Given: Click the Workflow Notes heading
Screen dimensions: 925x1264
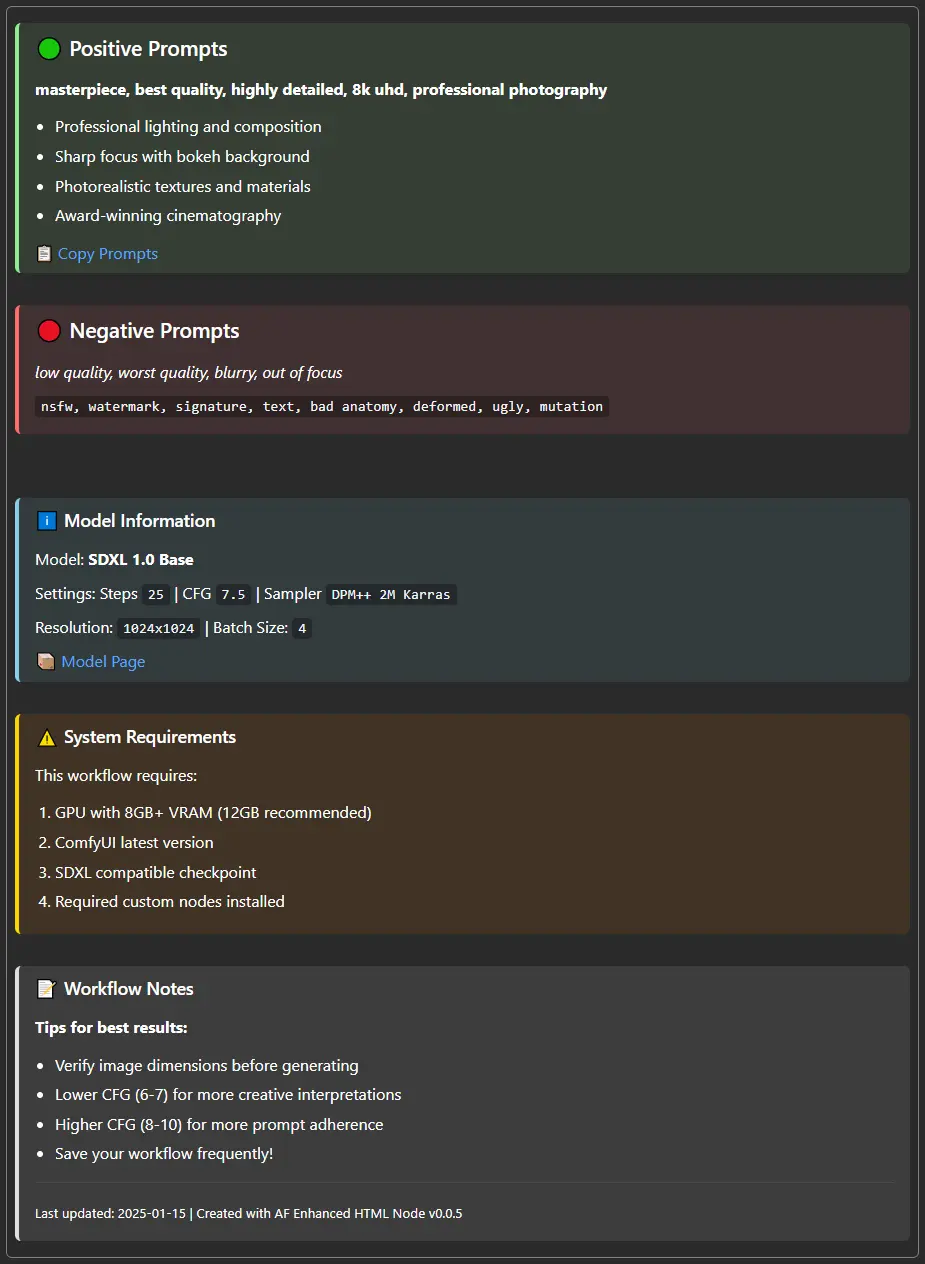Looking at the screenshot, I should pos(129,989).
